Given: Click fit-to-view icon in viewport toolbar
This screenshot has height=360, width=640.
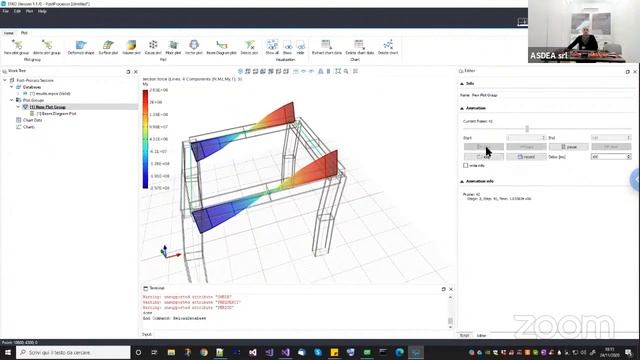Looking at the screenshot, I should pos(338,71).
